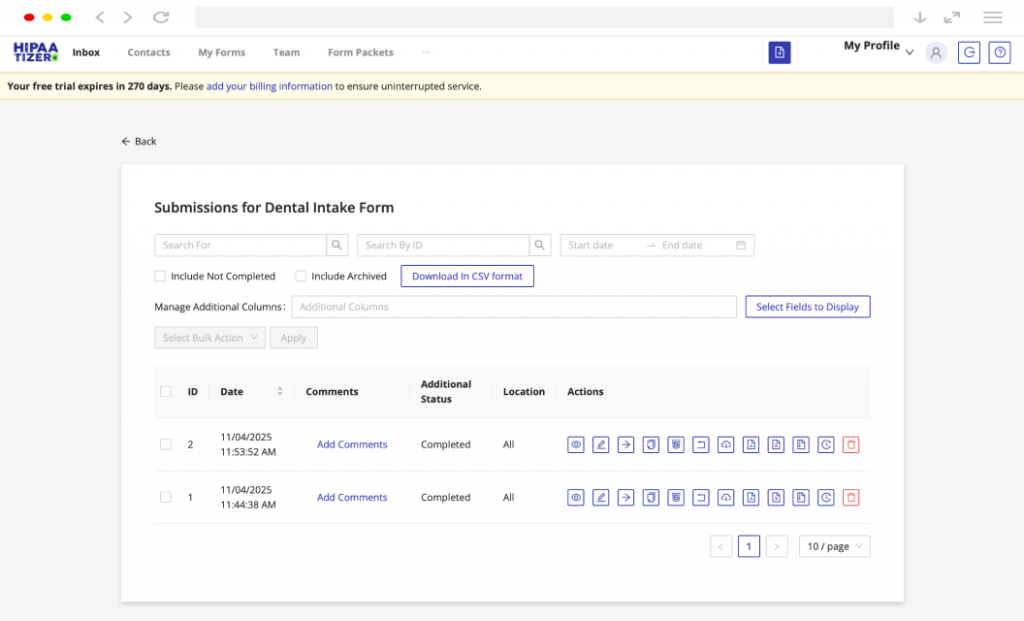Forward submission 2 using arrow icon
The image size is (1024, 621).
(625, 444)
